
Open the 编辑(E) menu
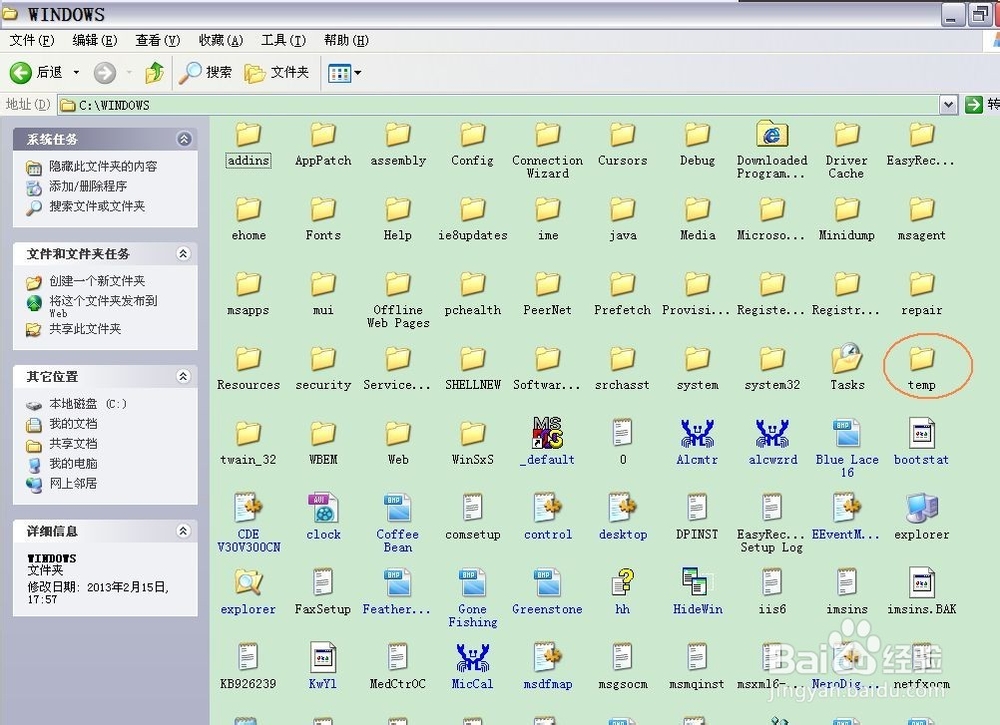tap(94, 40)
